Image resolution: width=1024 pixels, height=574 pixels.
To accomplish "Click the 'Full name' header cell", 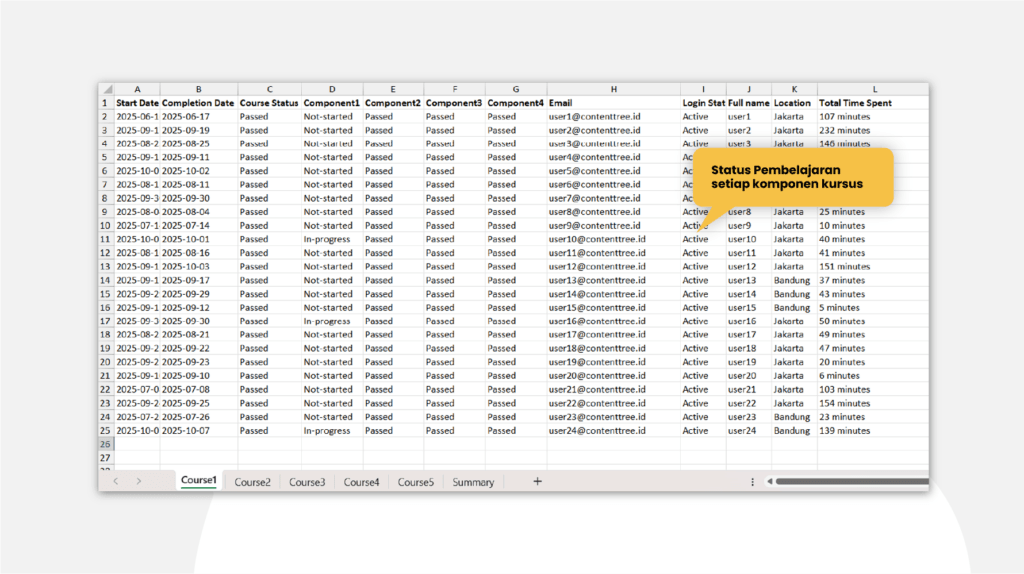I will pos(748,103).
